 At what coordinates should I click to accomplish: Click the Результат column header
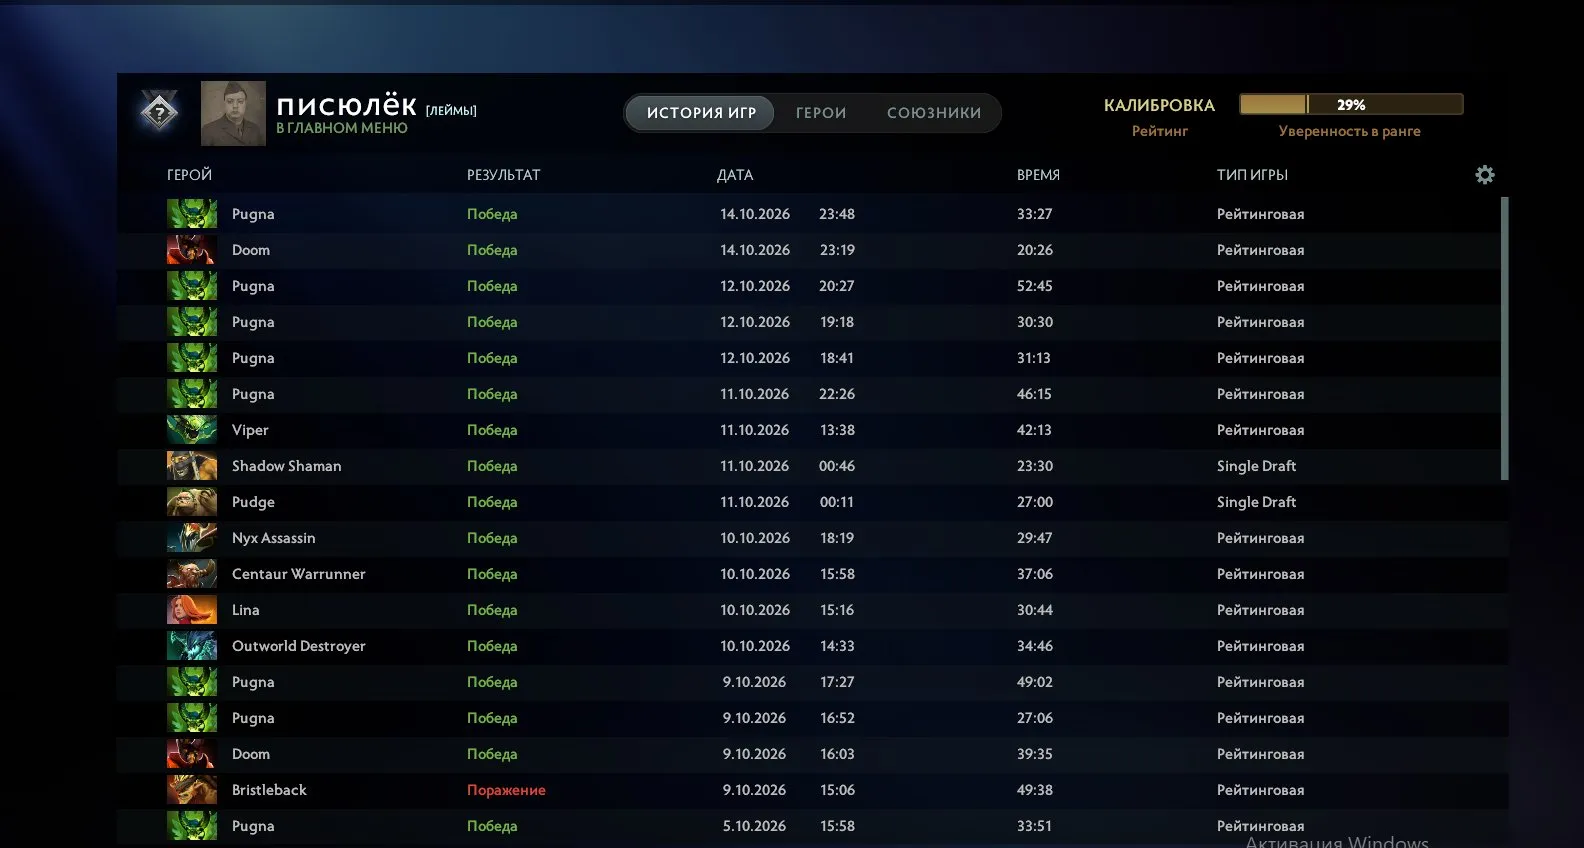click(503, 175)
